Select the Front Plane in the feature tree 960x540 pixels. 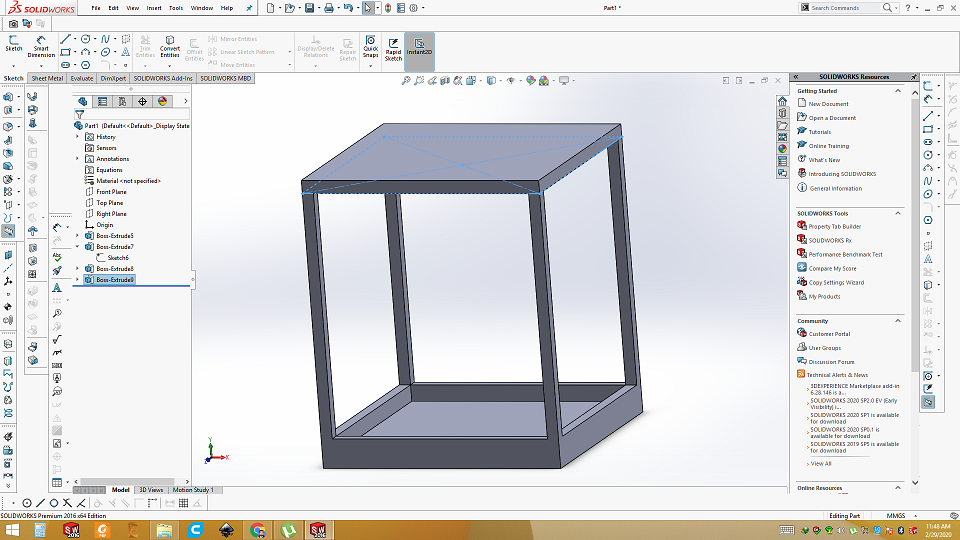(x=111, y=192)
